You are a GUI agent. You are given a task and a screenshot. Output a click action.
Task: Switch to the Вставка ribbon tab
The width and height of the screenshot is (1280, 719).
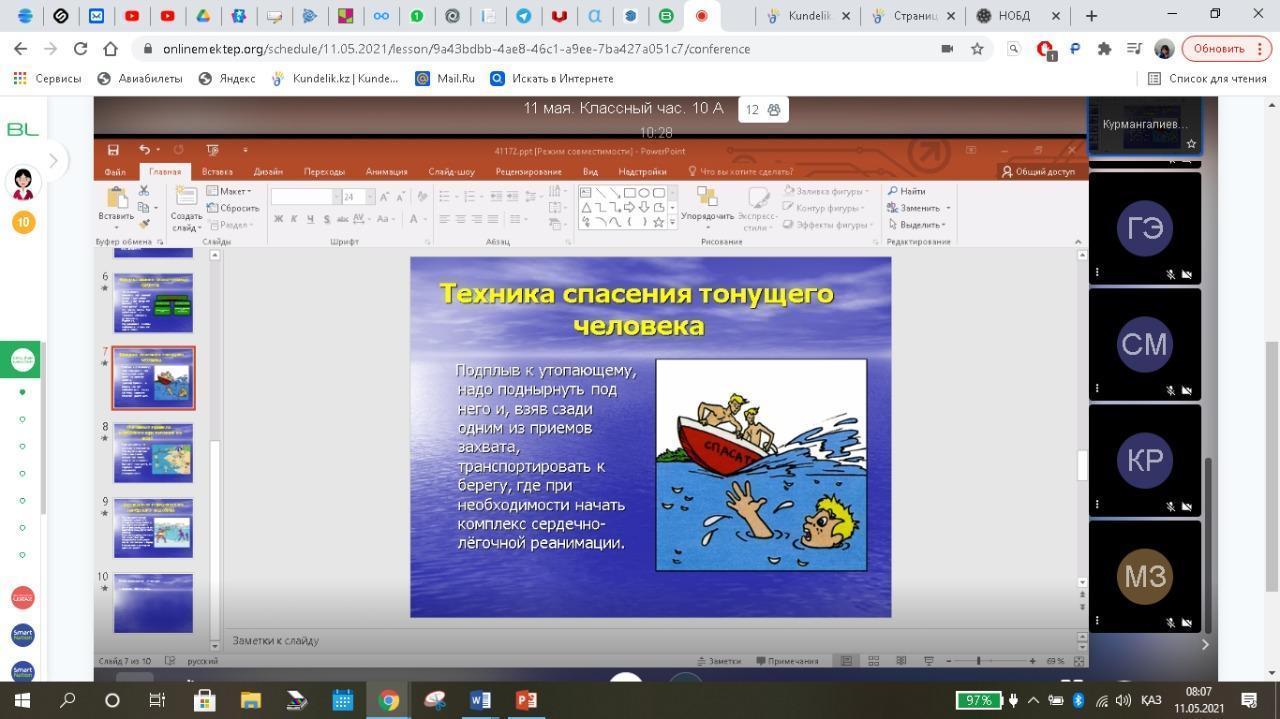217,171
